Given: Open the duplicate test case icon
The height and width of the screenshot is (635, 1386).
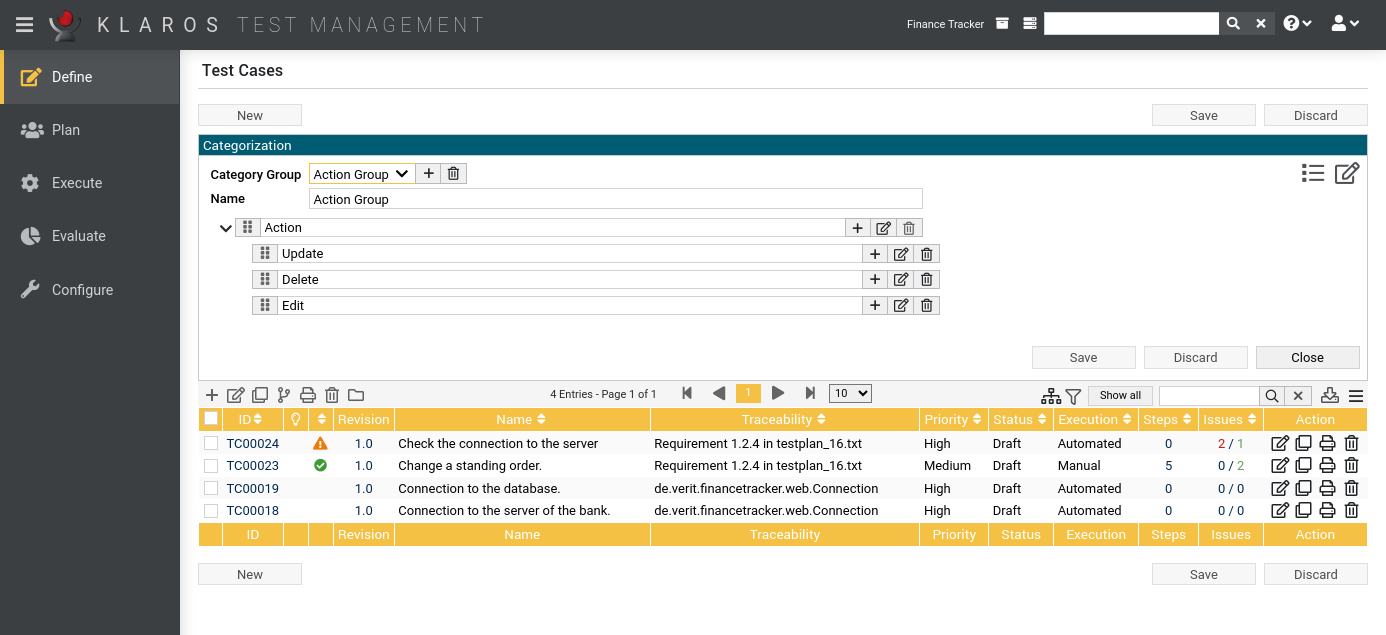Looking at the screenshot, I should point(260,395).
